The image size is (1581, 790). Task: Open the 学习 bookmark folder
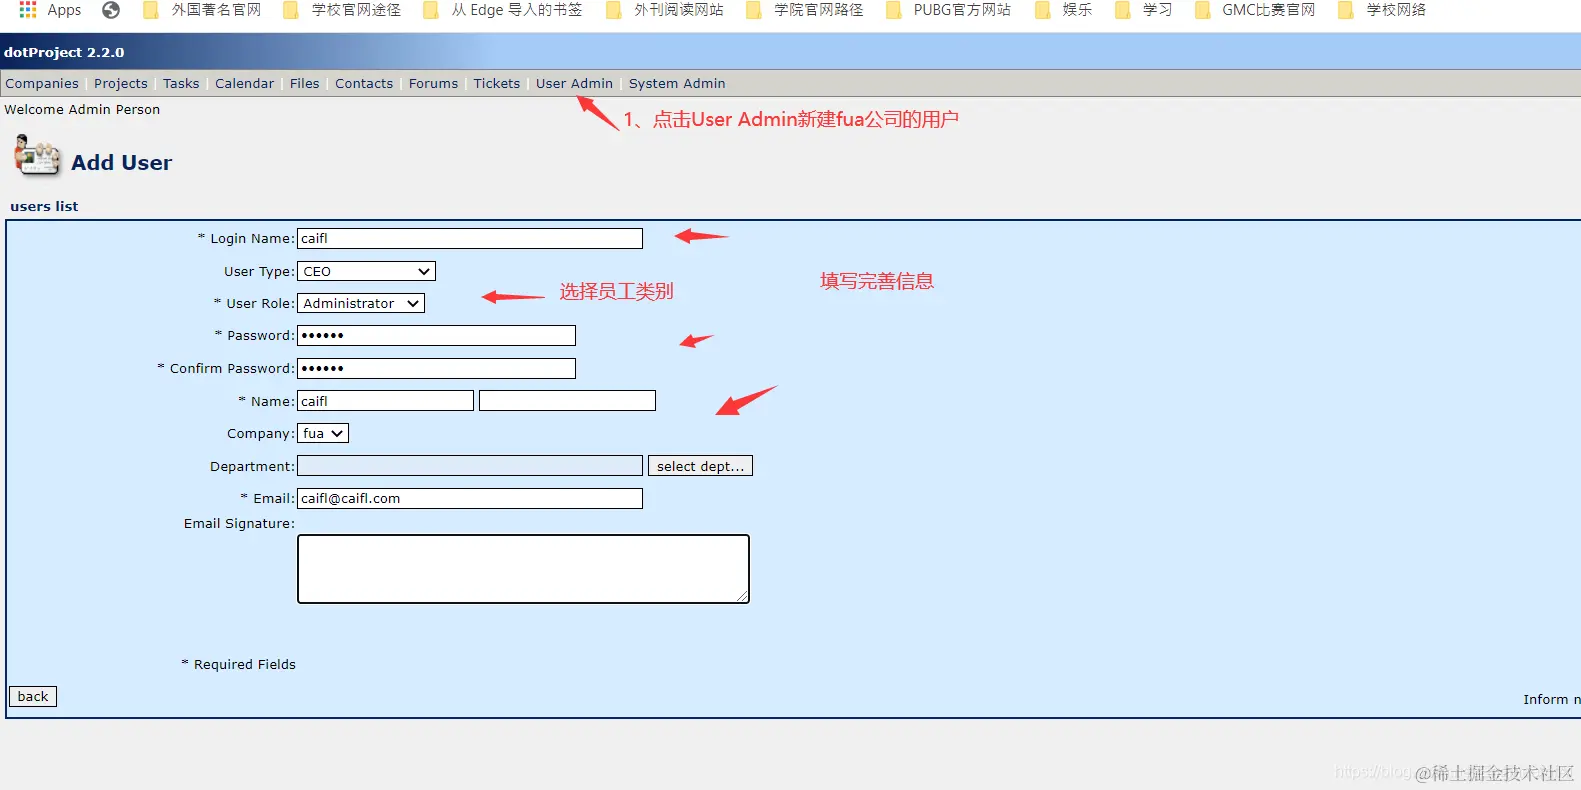(x=1143, y=10)
